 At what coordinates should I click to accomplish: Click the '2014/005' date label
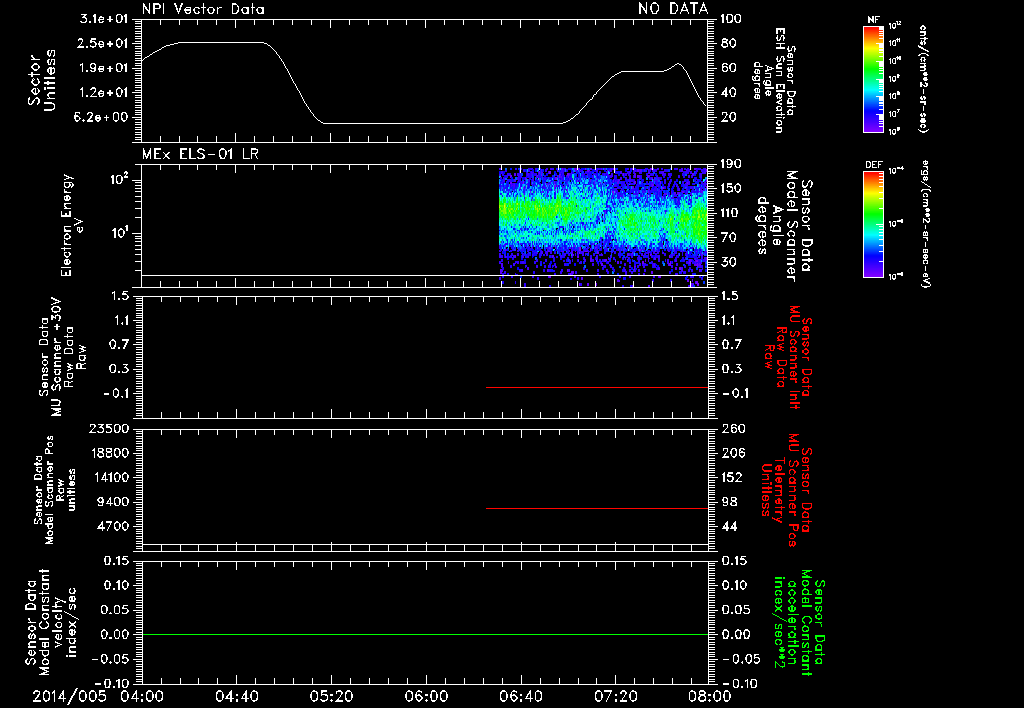[69, 696]
